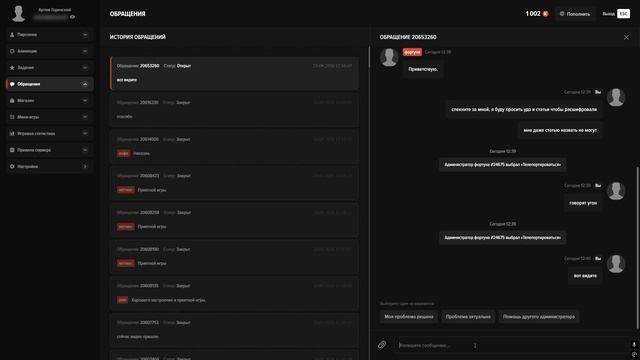Image resolution: width=640 pixels, height=360 pixels.
Task: Click the Проблема актуальна button
Action: (468, 317)
